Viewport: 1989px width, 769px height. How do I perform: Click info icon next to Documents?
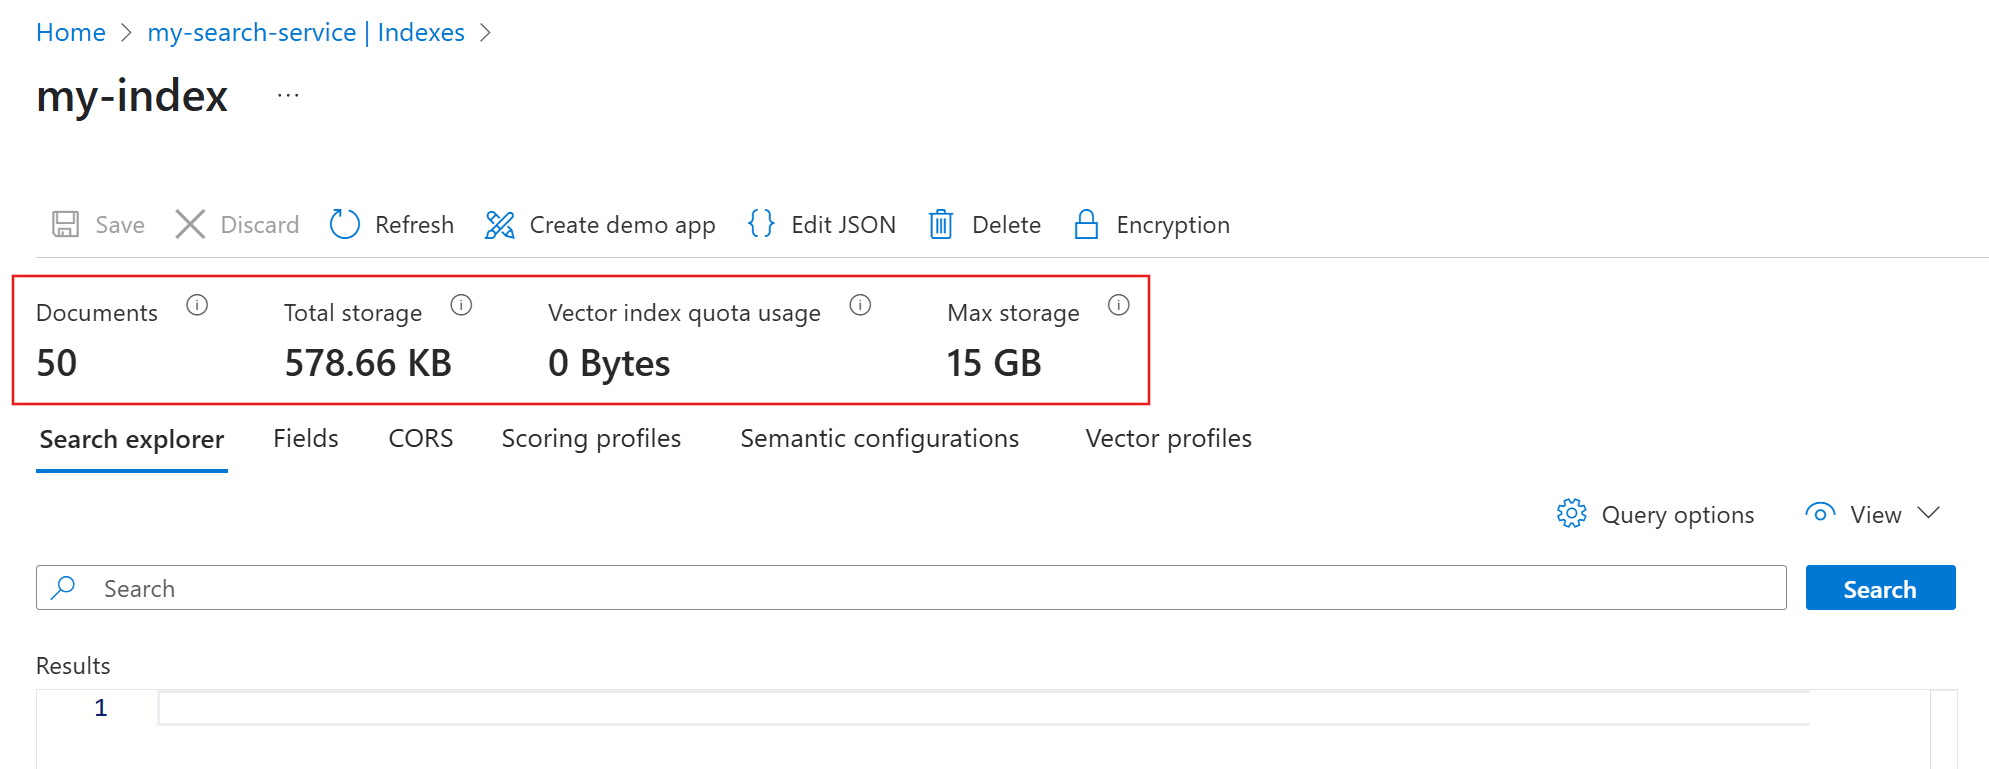pos(197,305)
